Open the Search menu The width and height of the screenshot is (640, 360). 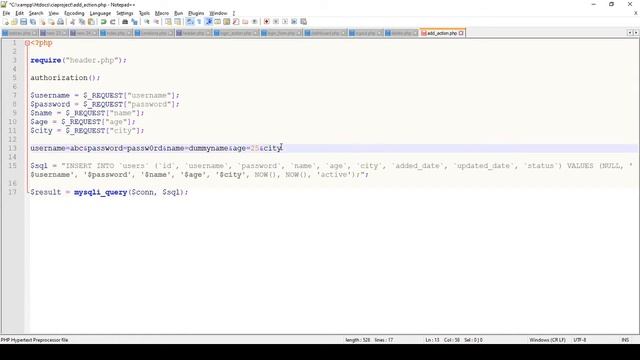pyautogui.click(x=36, y=13)
